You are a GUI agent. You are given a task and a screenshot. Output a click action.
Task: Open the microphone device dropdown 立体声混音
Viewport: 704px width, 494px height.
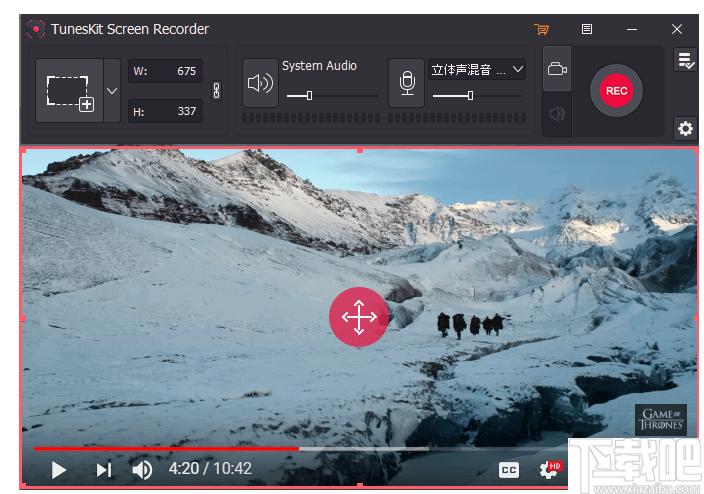(477, 70)
